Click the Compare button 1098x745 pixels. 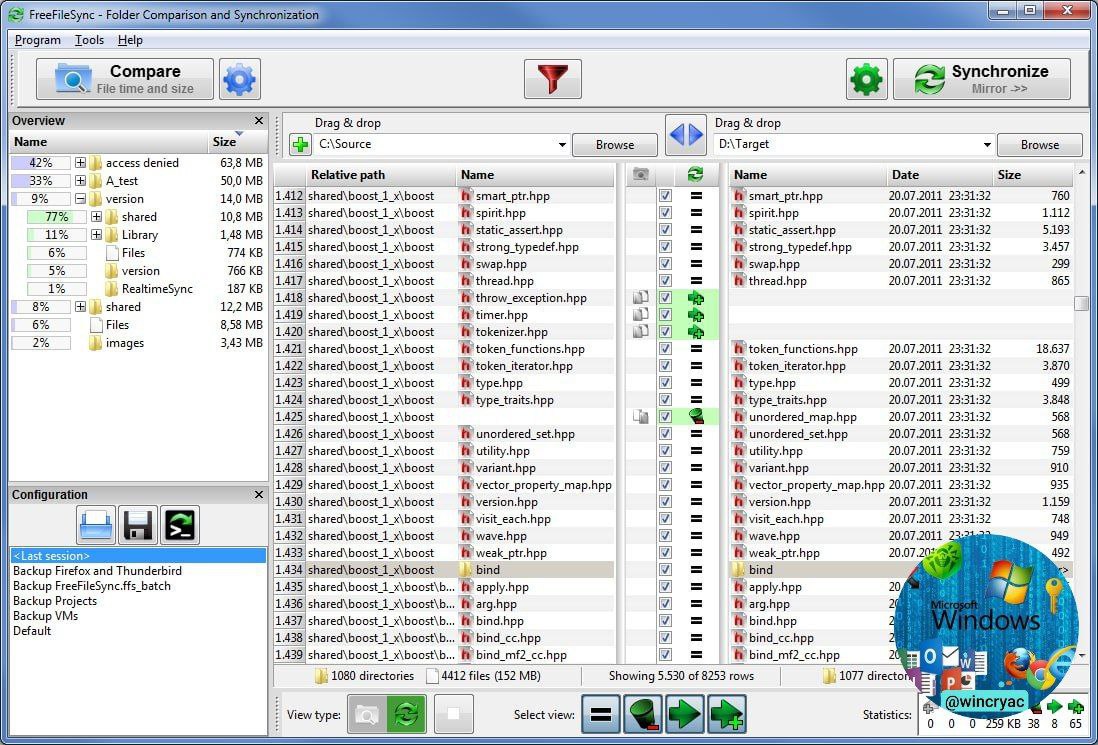[125, 78]
